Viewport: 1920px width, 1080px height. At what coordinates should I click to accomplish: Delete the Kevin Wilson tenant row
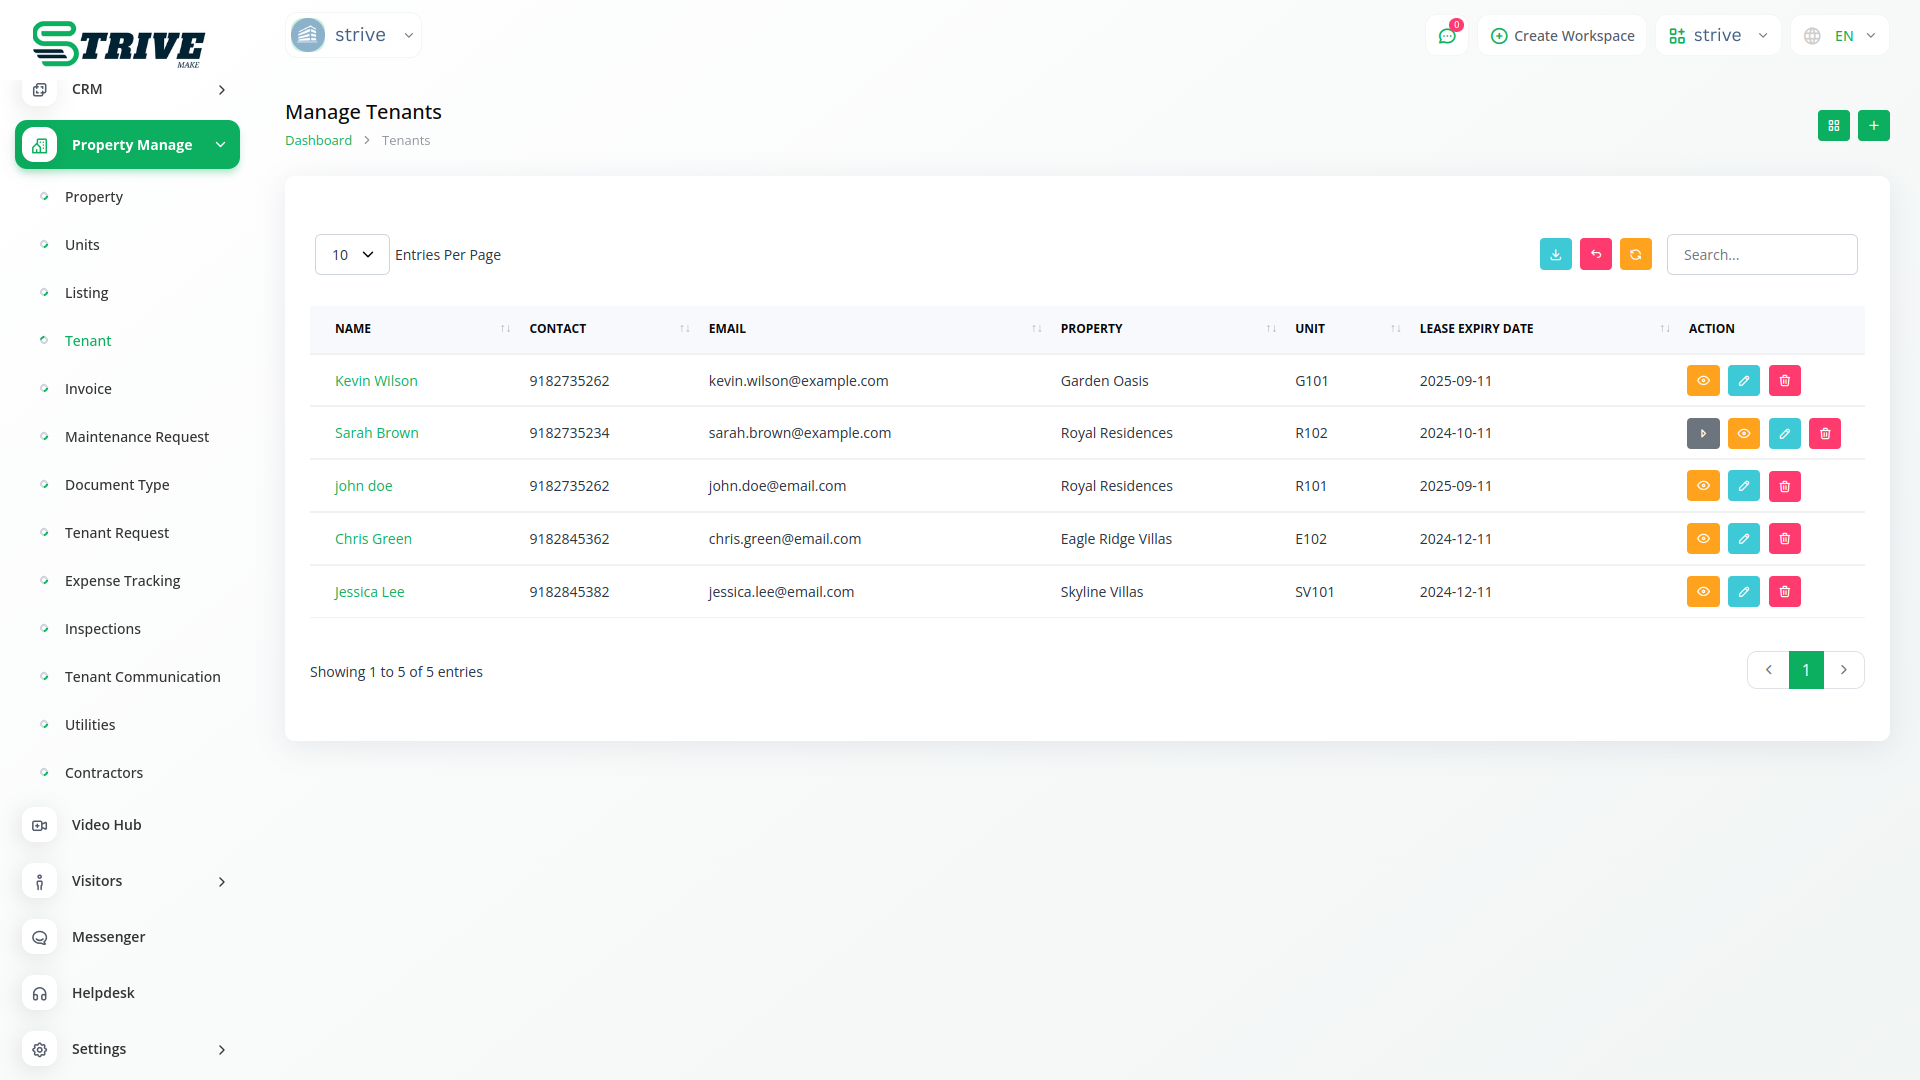1784,381
